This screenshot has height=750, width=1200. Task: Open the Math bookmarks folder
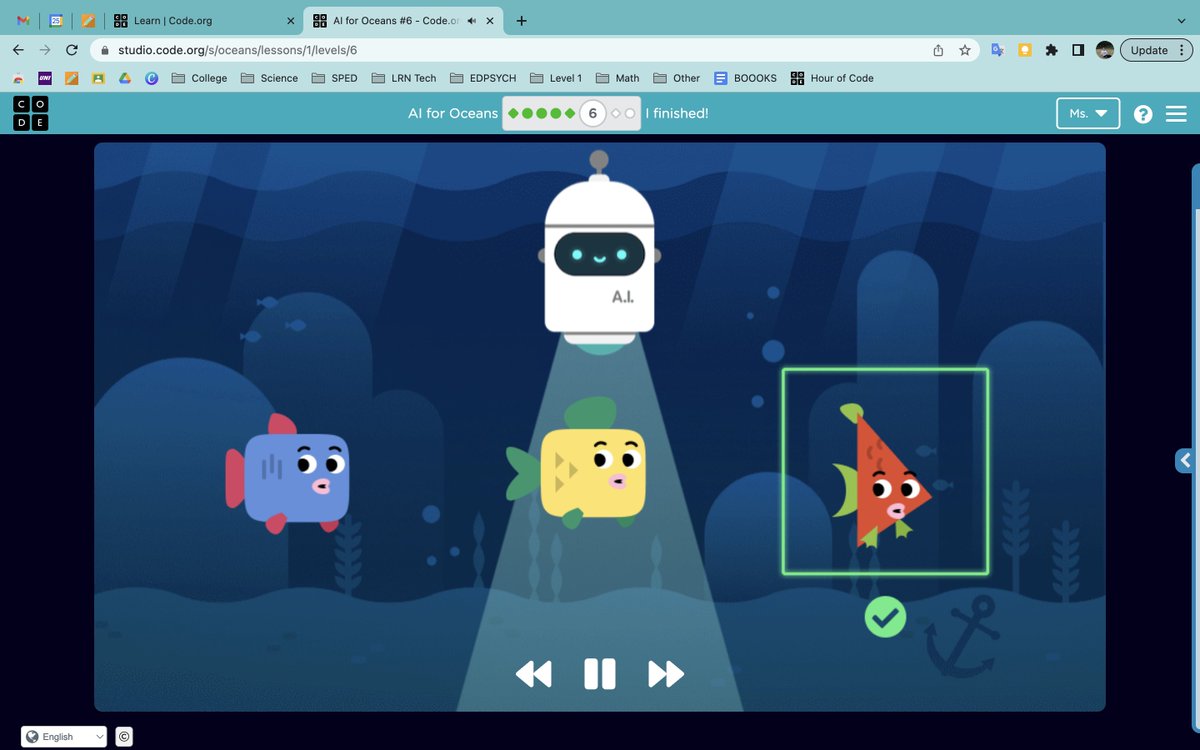617,78
